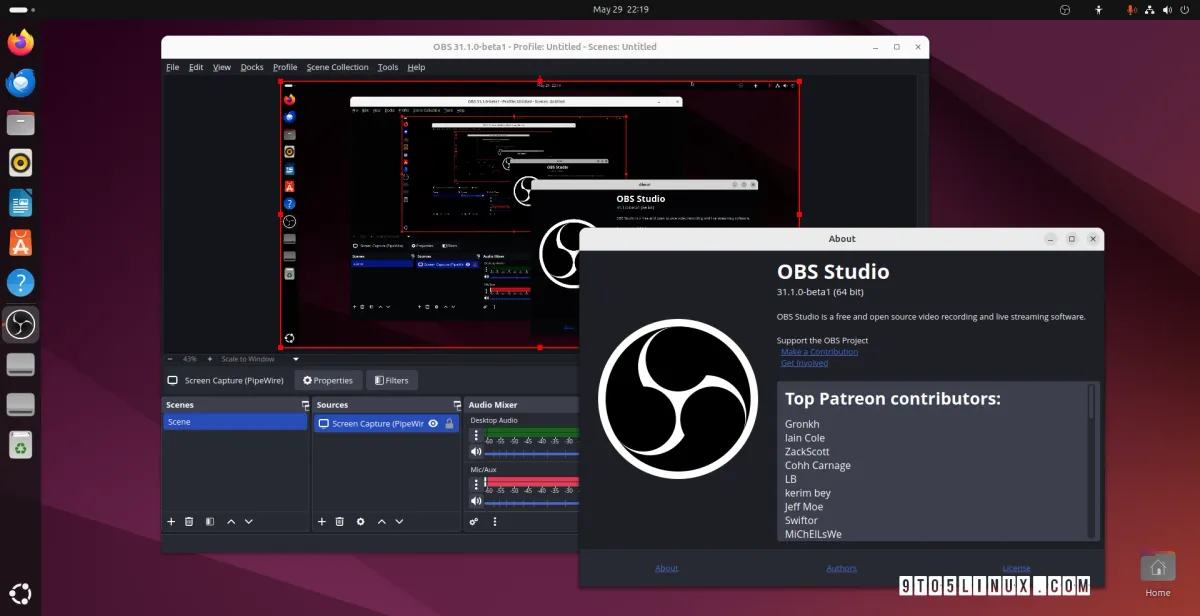Mute Desktop Audio speaker icon

[476, 451]
